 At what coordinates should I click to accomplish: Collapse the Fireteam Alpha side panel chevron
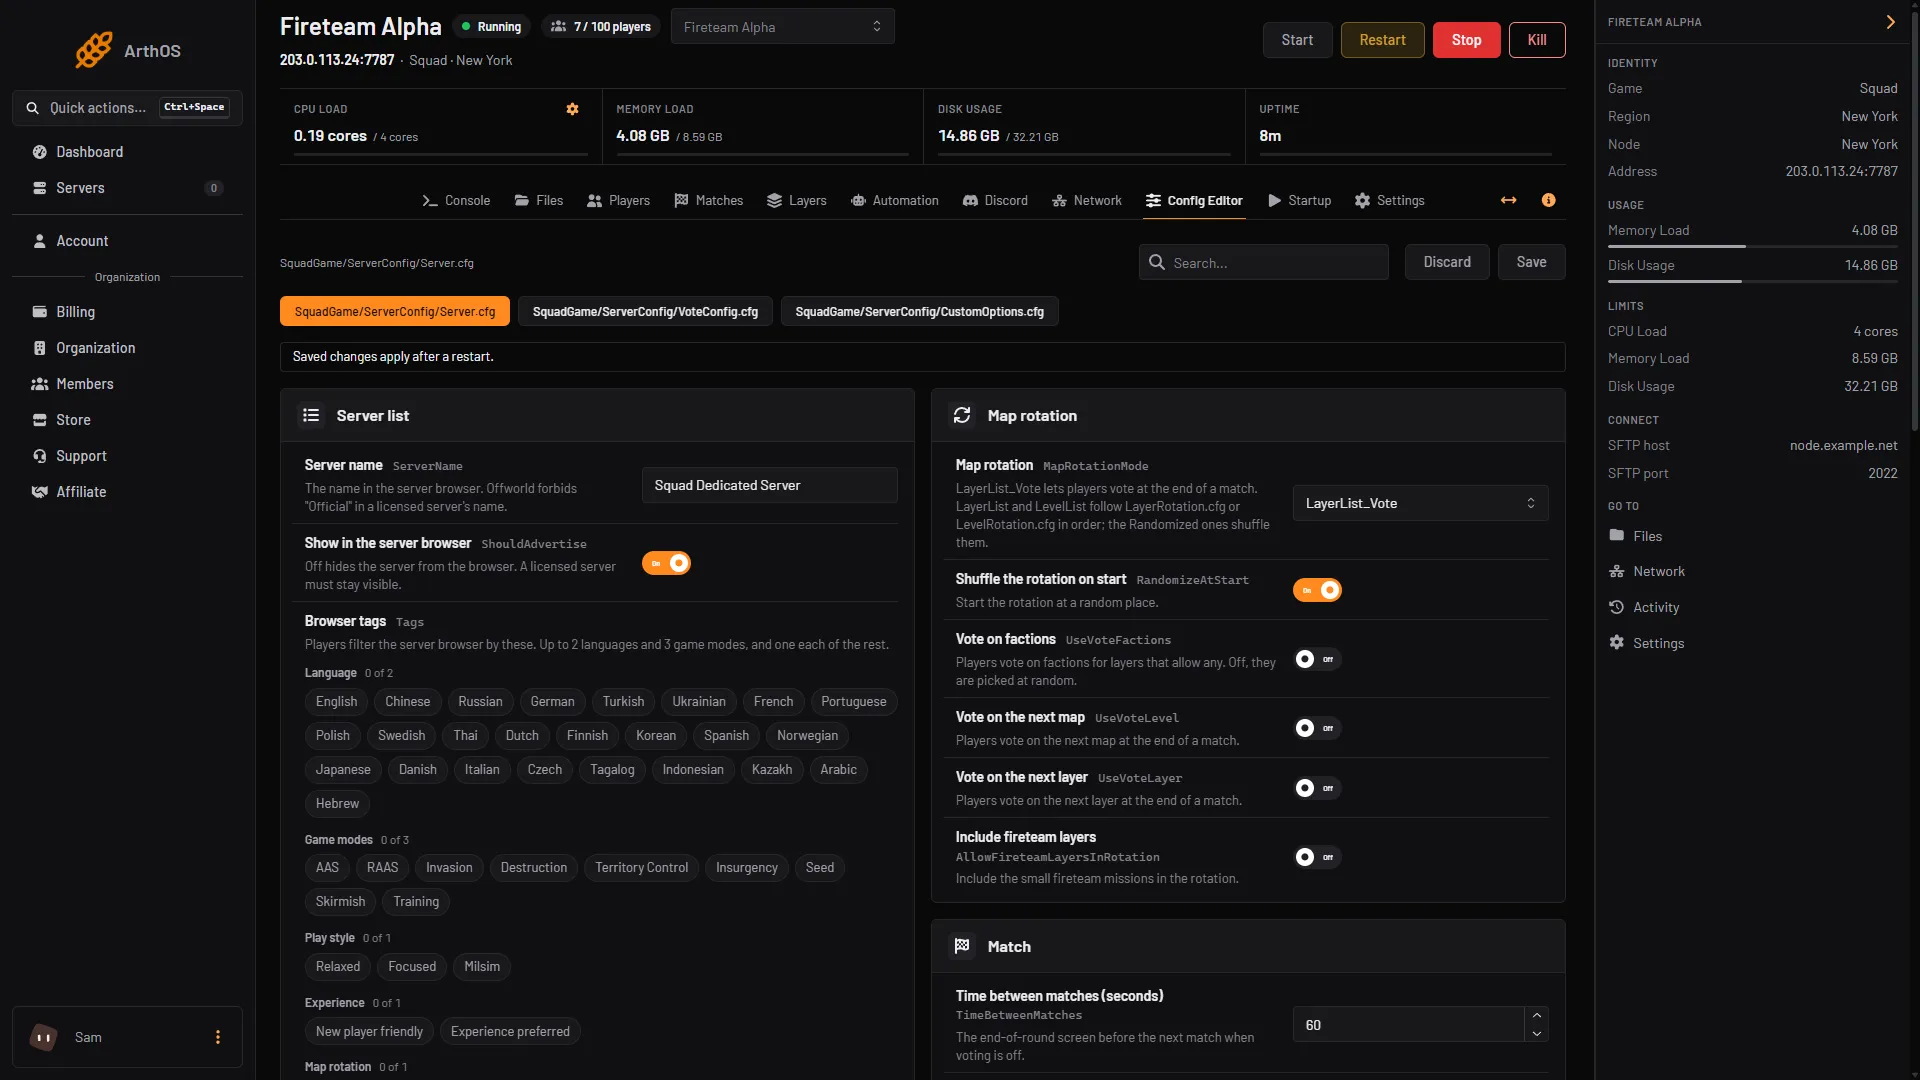point(1890,22)
